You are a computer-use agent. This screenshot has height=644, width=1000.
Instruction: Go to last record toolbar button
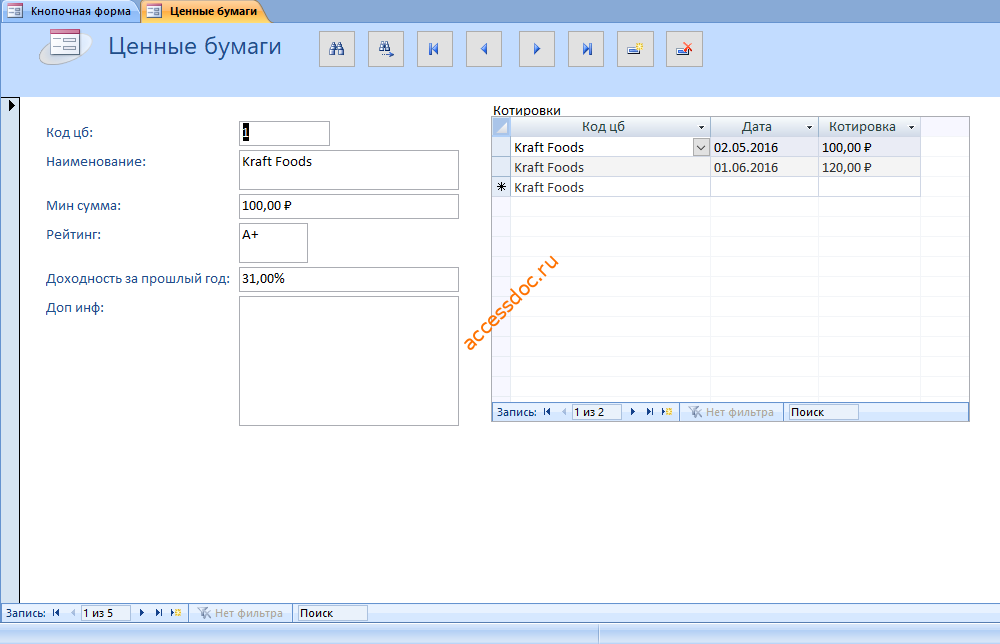[x=586, y=49]
